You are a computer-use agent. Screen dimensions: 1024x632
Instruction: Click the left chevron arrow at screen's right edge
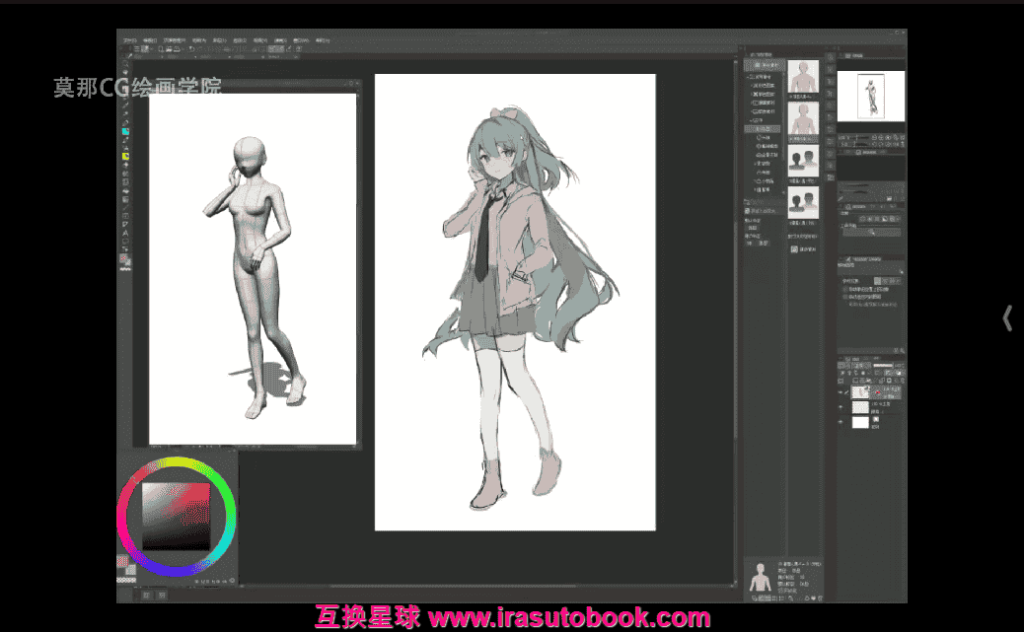pyautogui.click(x=1007, y=319)
